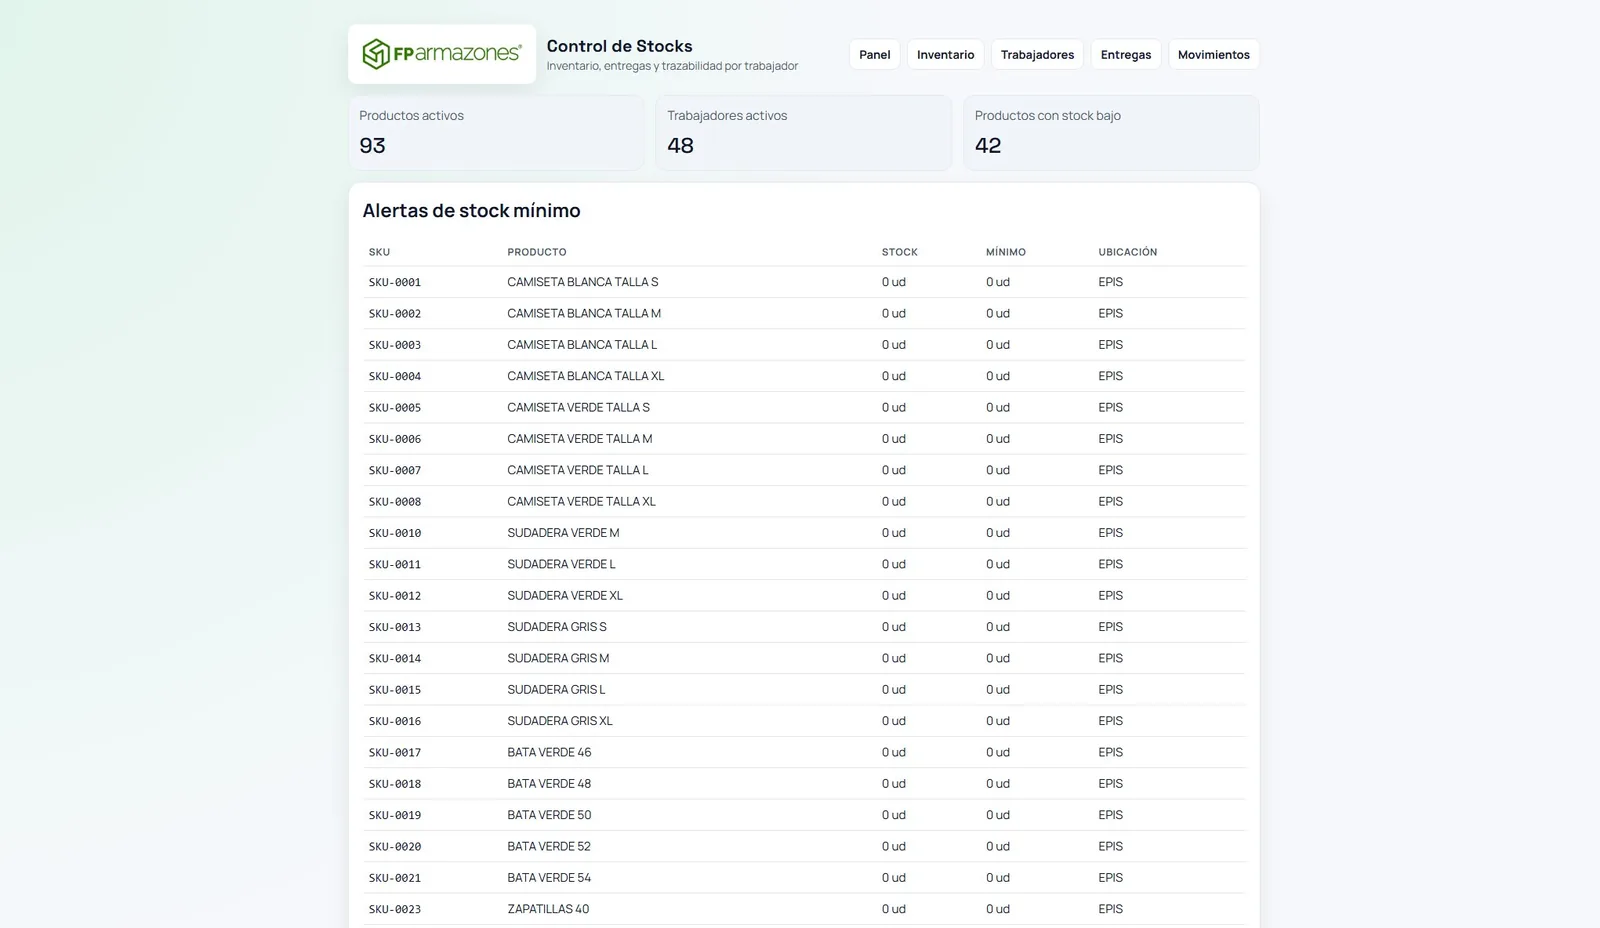Click the STOCK column header
The height and width of the screenshot is (928, 1600).
point(899,252)
